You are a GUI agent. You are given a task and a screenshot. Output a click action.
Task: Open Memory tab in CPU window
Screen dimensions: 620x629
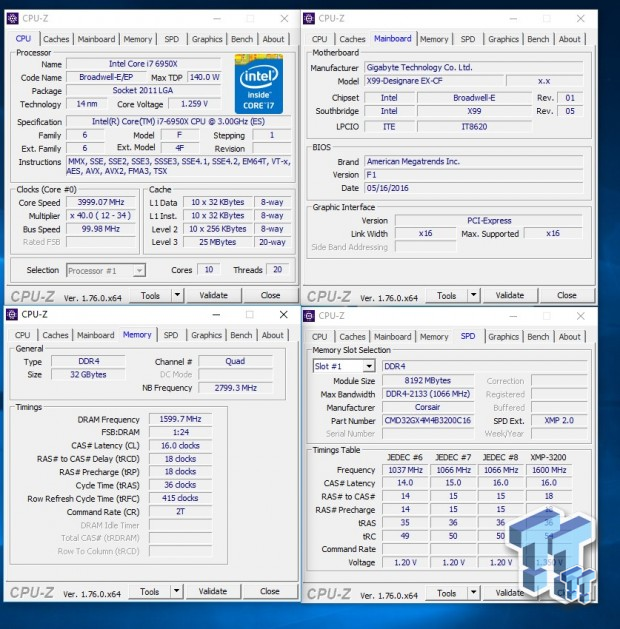(x=138, y=39)
